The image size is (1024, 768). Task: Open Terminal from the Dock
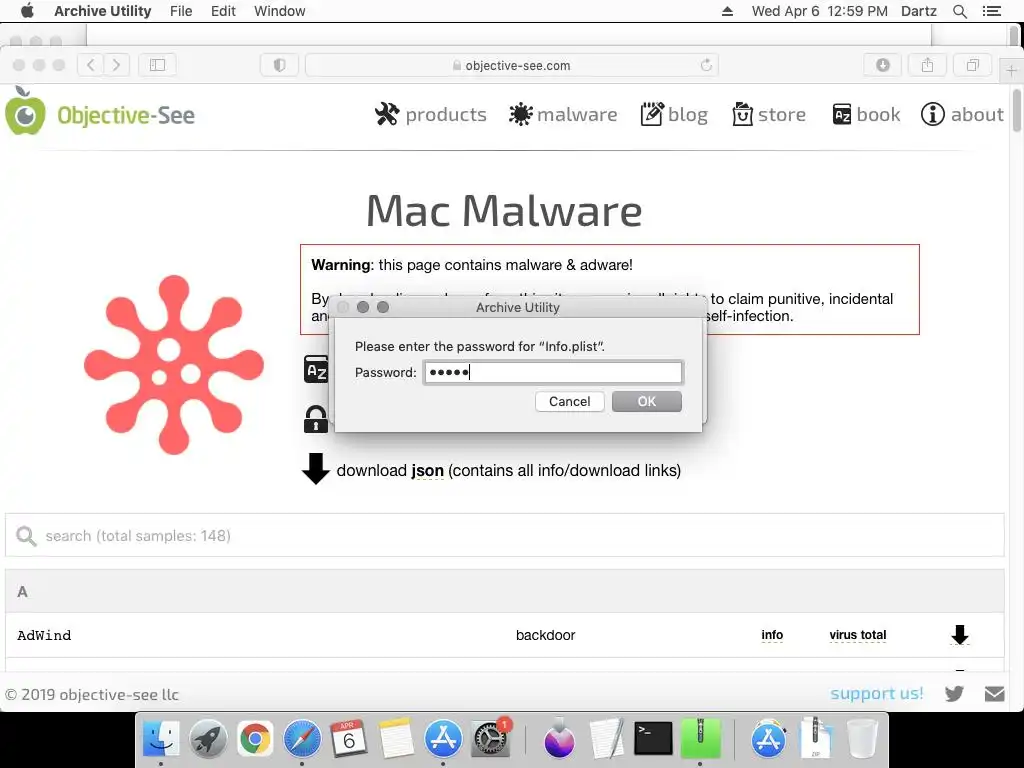(653, 738)
